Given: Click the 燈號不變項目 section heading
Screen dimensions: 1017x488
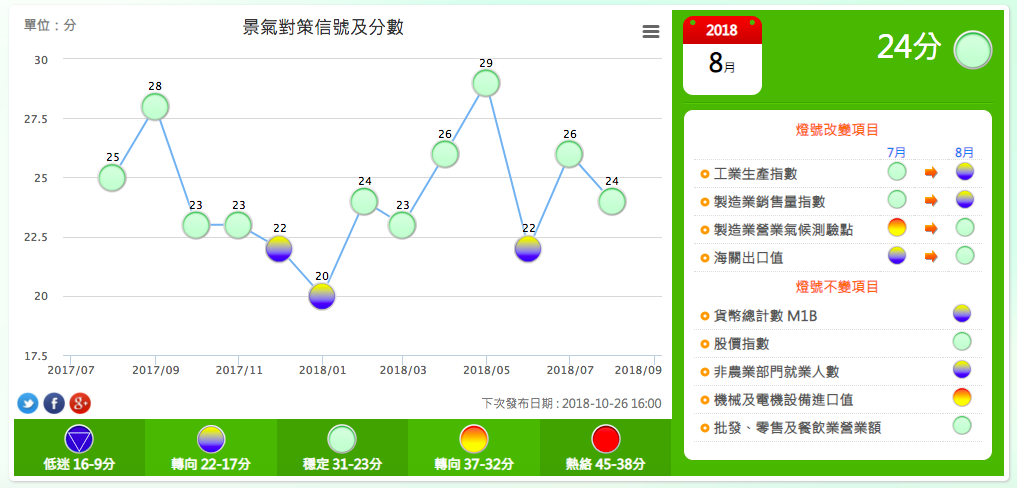Looking at the screenshot, I should (837, 286).
